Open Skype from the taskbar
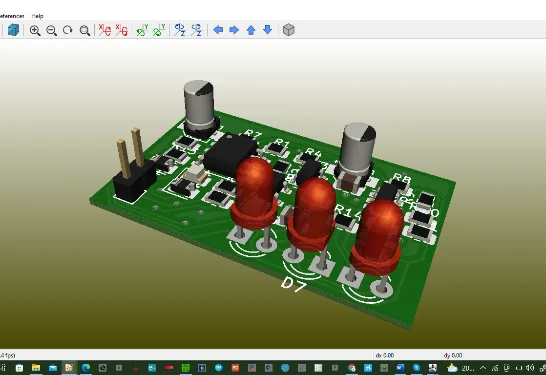Image resolution: width=546 pixels, height=375 pixels. coord(416,368)
